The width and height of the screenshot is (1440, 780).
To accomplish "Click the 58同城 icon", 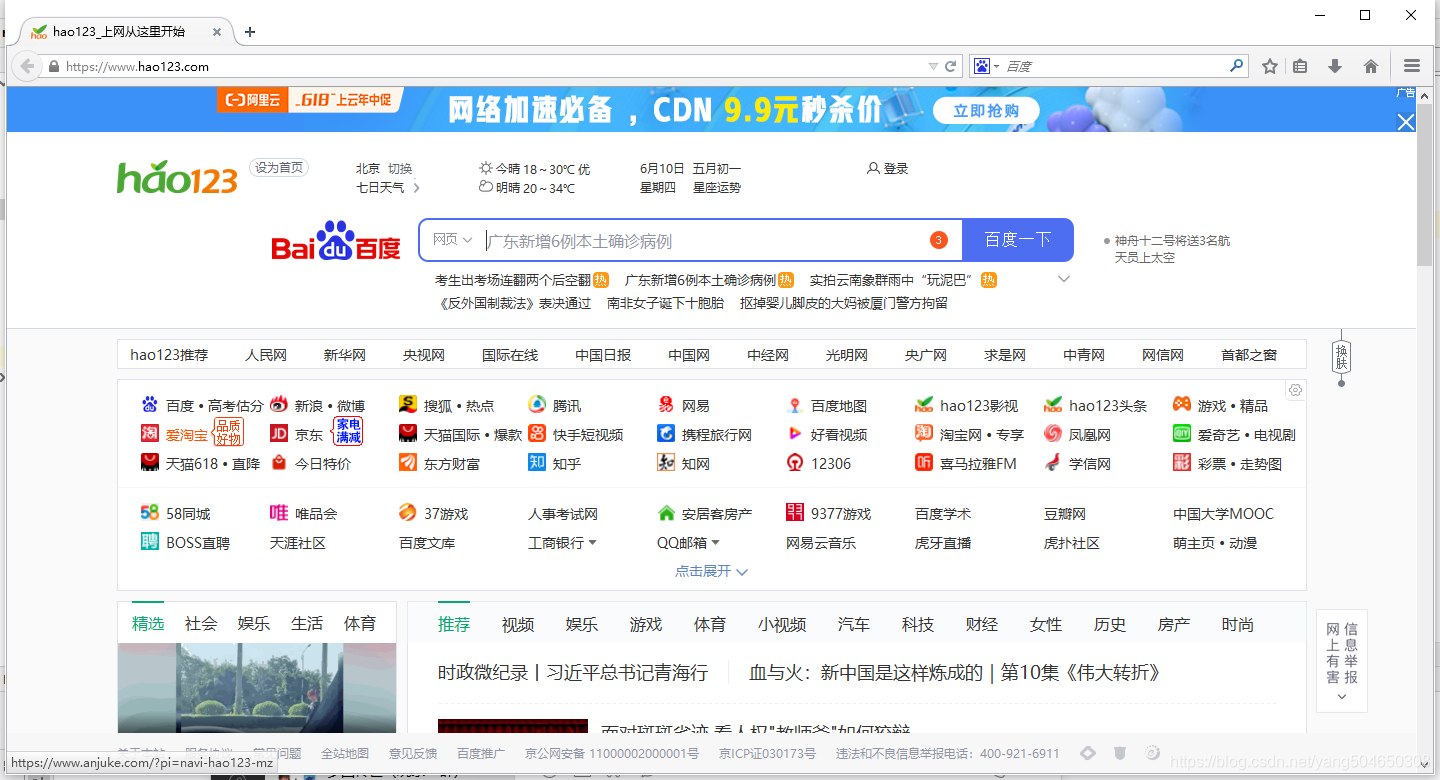I will coord(150,513).
